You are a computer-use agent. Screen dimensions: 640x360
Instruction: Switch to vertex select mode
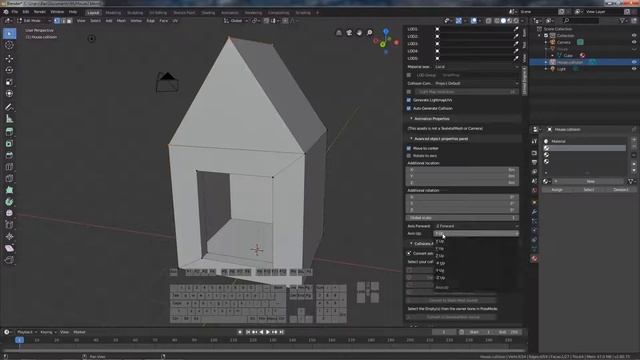click(57, 20)
